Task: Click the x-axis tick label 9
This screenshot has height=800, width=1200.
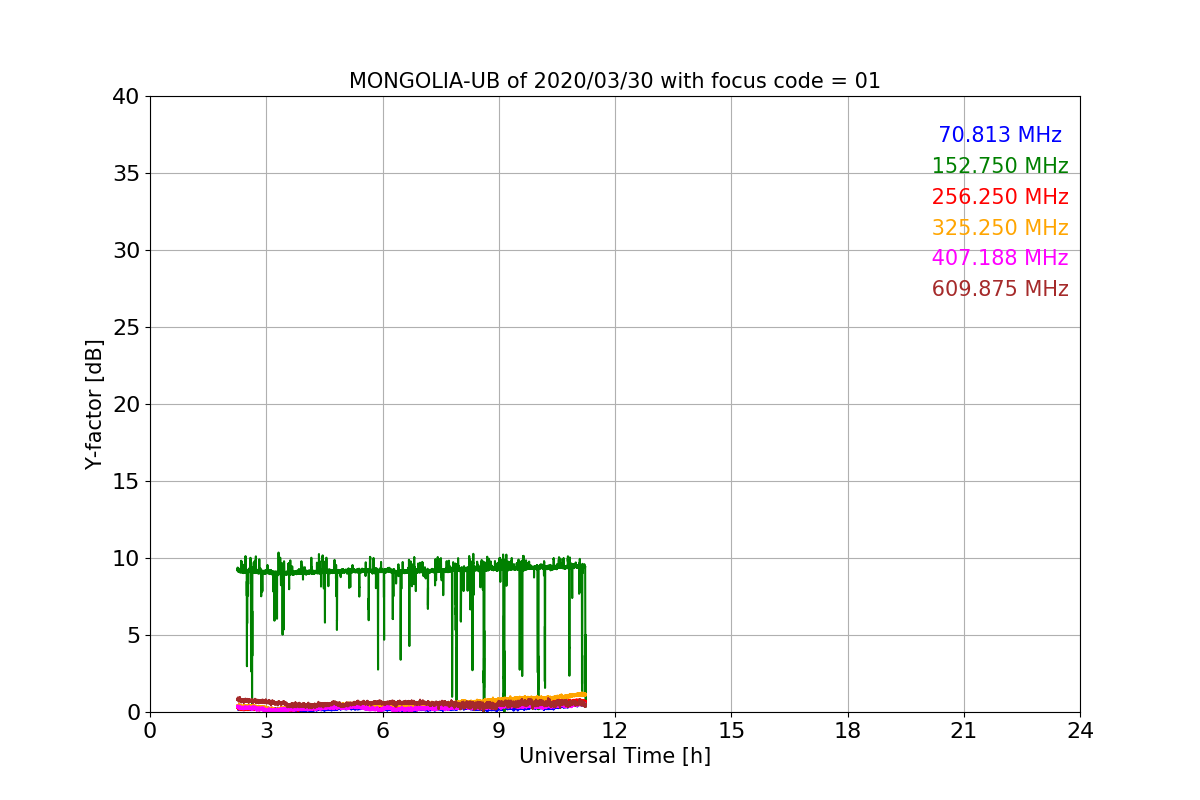Action: pyautogui.click(x=498, y=731)
